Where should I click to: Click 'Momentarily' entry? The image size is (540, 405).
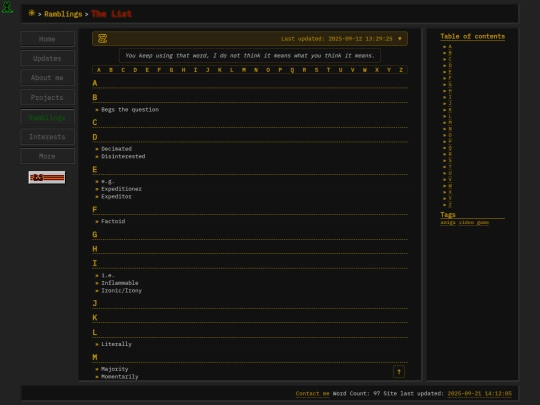tap(120, 377)
